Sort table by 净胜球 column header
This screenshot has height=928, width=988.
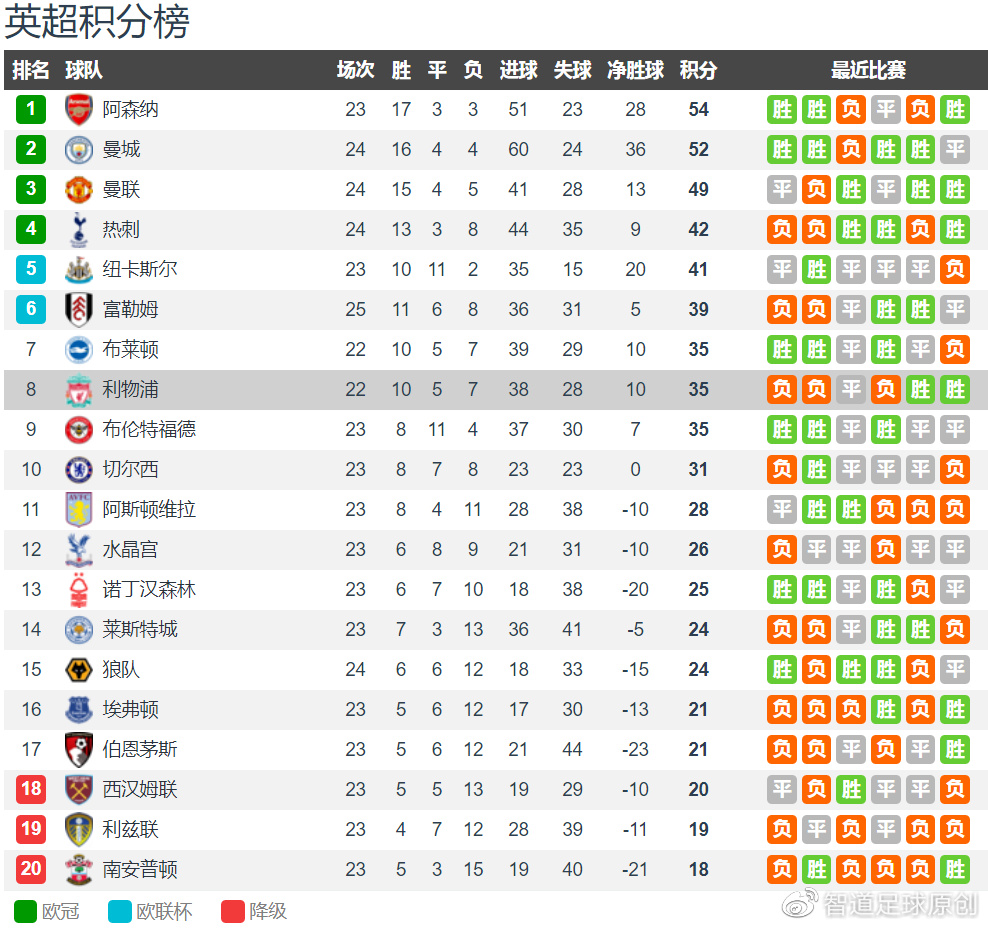pyautogui.click(x=635, y=70)
